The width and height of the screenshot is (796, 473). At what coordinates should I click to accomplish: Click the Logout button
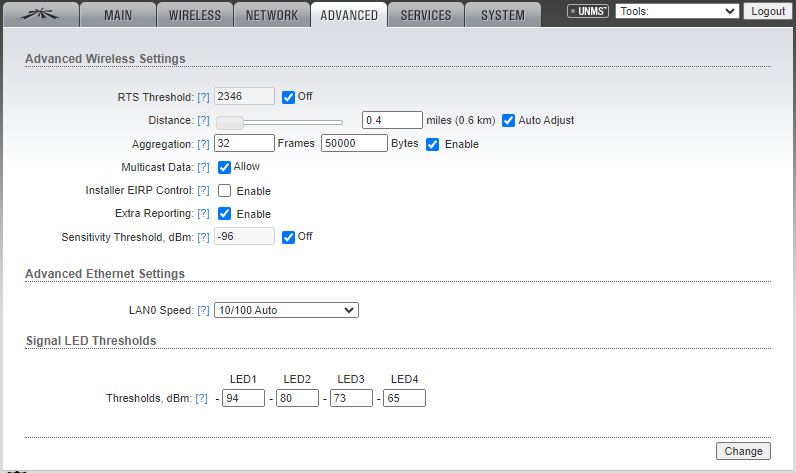[768, 11]
